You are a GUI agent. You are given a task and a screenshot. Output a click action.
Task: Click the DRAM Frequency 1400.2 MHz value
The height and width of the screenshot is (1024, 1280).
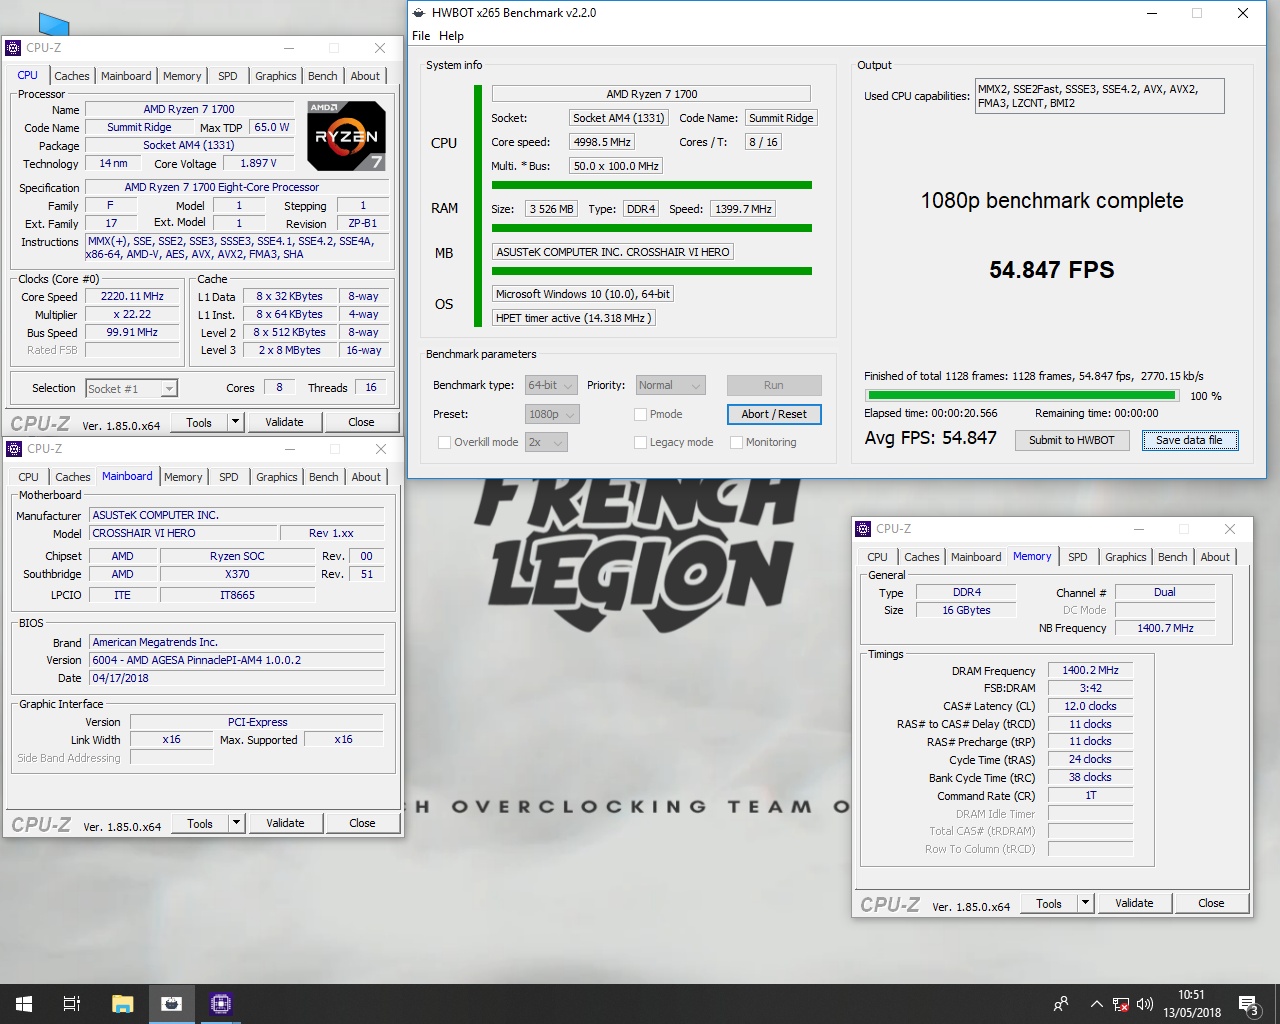click(1090, 671)
